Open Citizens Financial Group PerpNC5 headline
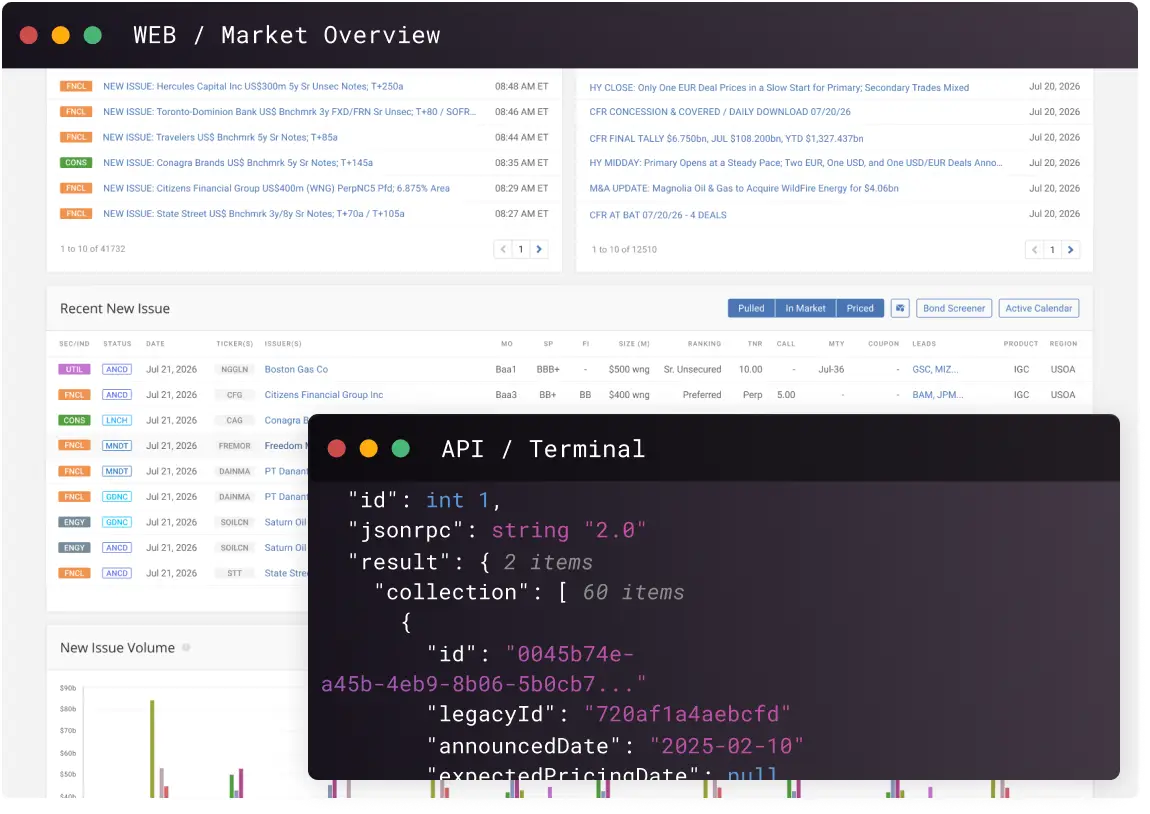 click(278, 189)
